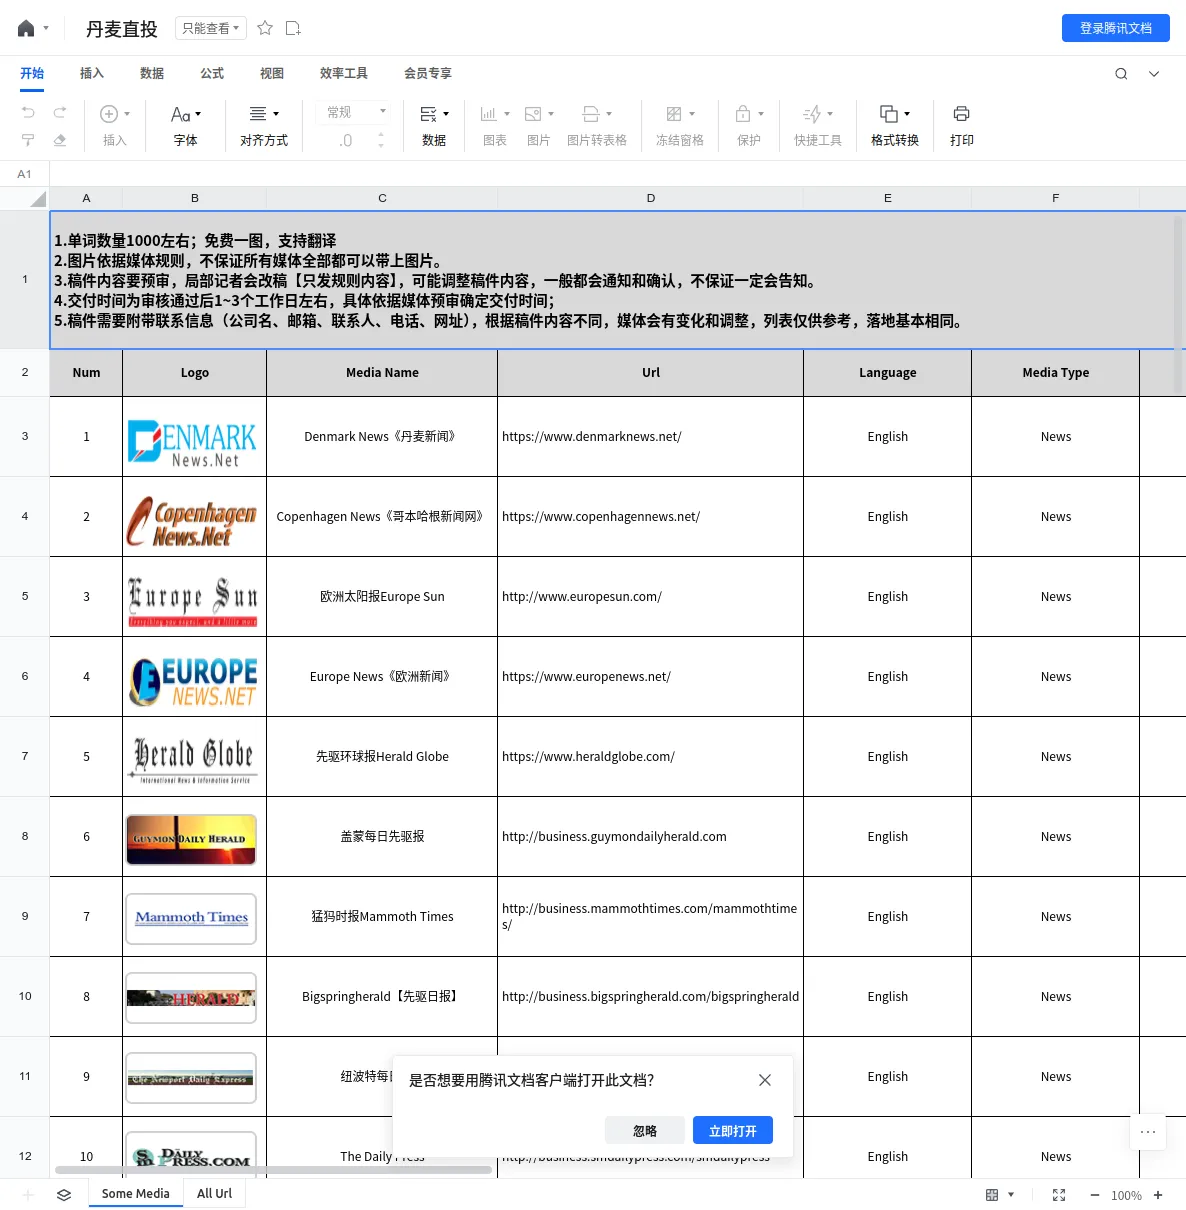This screenshot has height=1210, width=1186.
Task: Open the 字体 font options
Action: click(186, 126)
